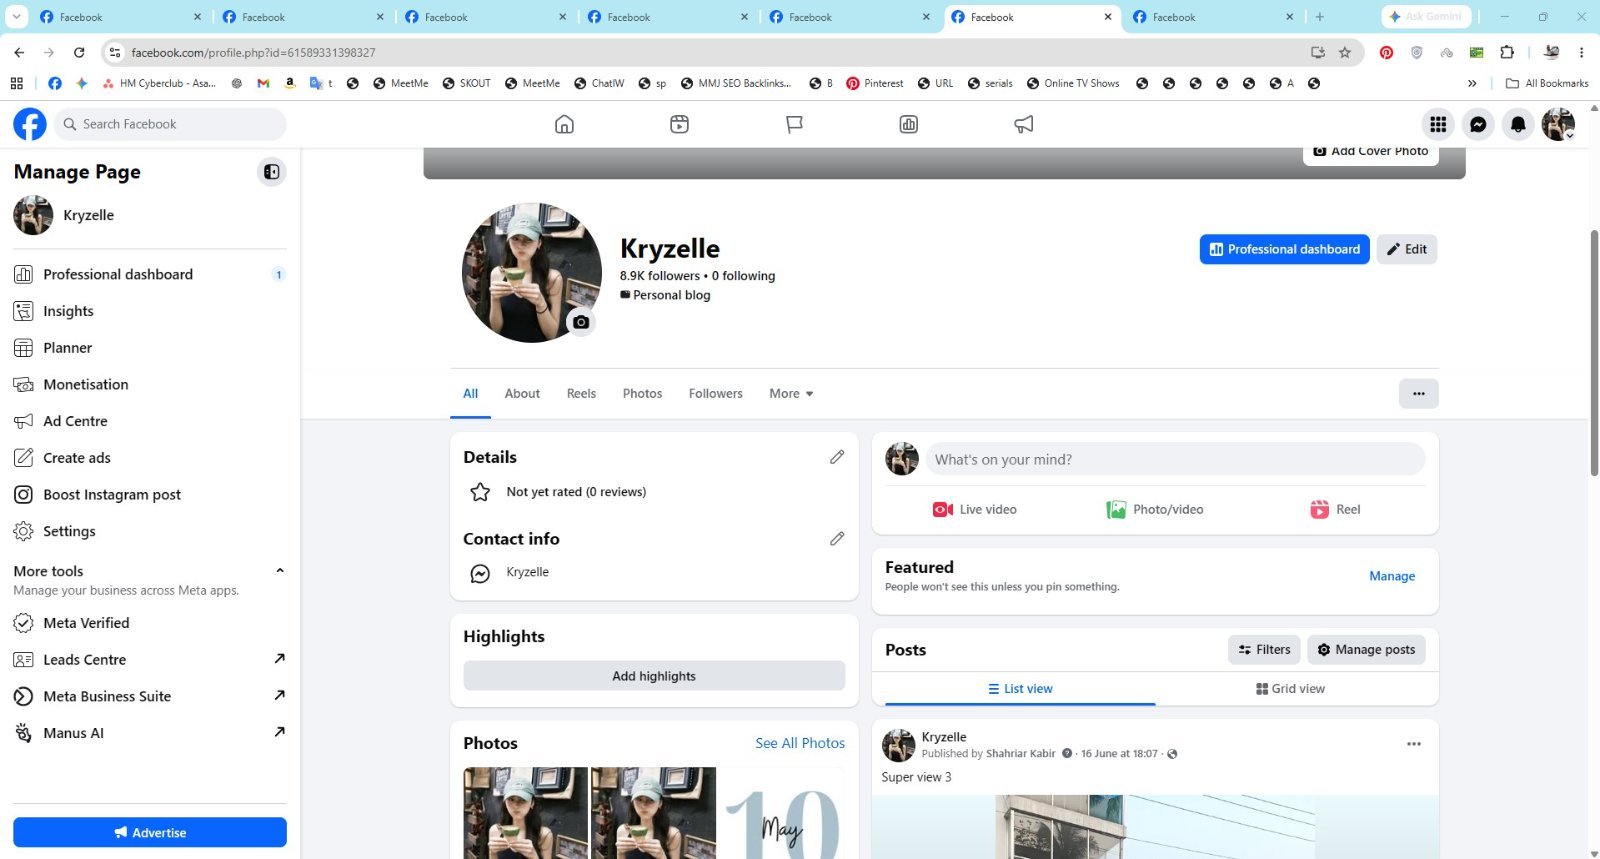The image size is (1600, 859).
Task: Click Add Cover Photo button
Action: click(x=1370, y=152)
